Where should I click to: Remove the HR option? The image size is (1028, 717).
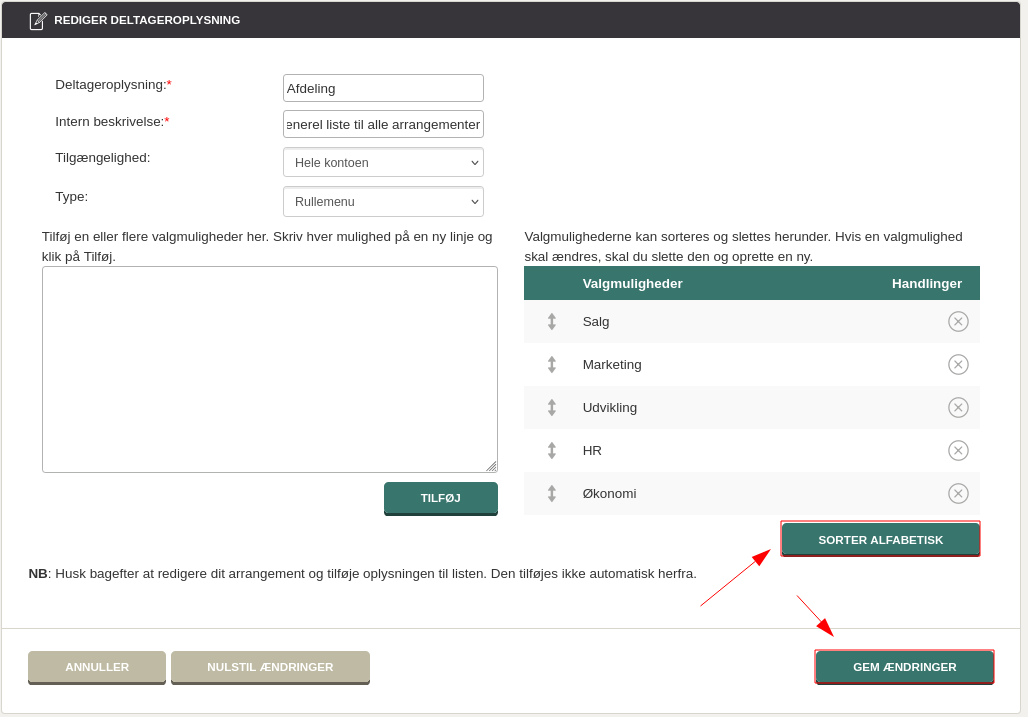[958, 451]
